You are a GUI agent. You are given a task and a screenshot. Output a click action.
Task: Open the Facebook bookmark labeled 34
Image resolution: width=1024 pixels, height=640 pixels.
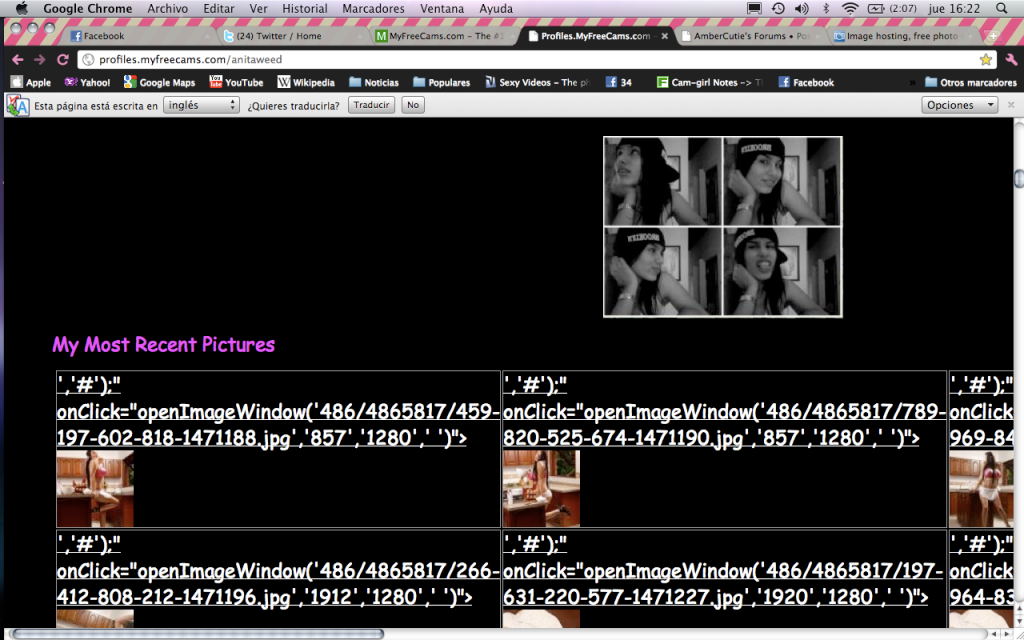(x=618, y=82)
